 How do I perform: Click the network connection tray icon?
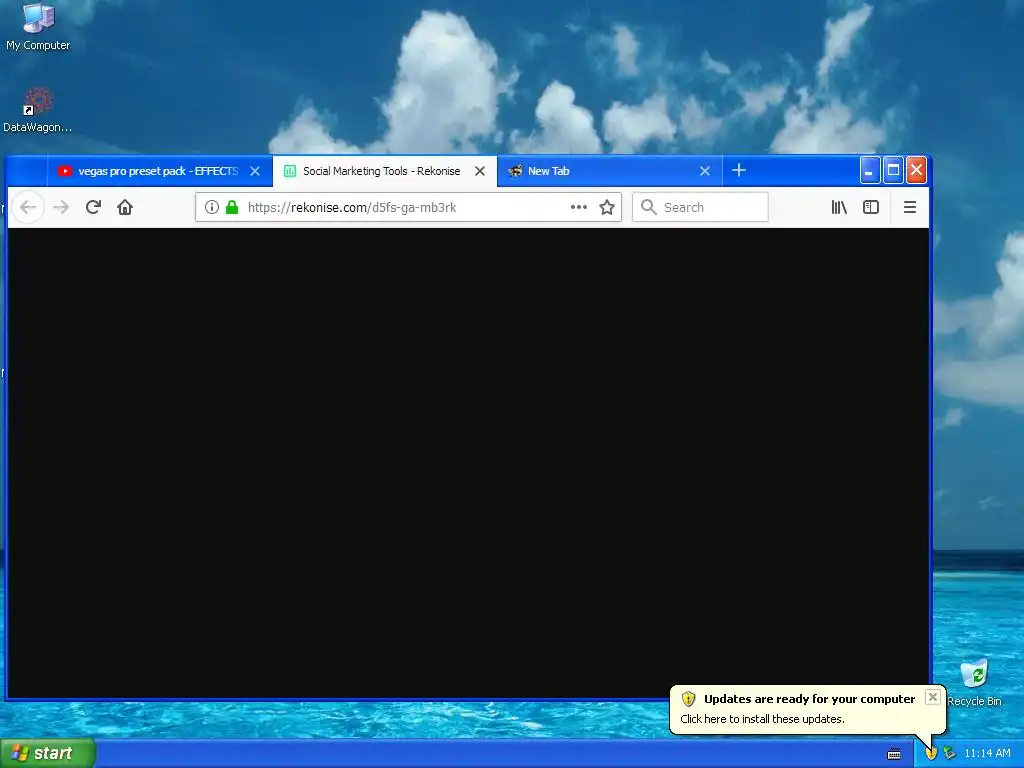tap(949, 754)
